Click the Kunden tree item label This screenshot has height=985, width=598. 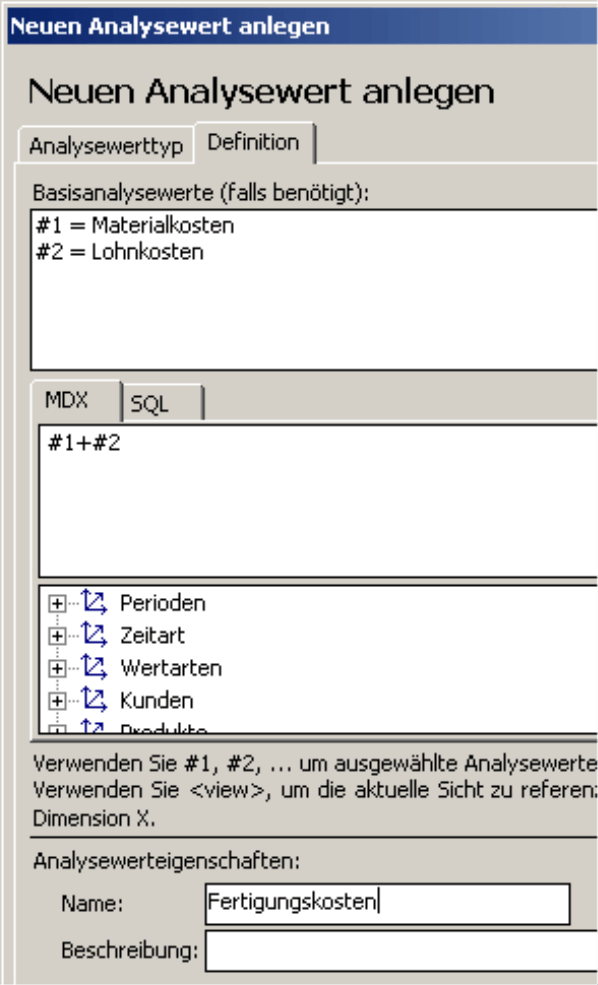point(156,700)
